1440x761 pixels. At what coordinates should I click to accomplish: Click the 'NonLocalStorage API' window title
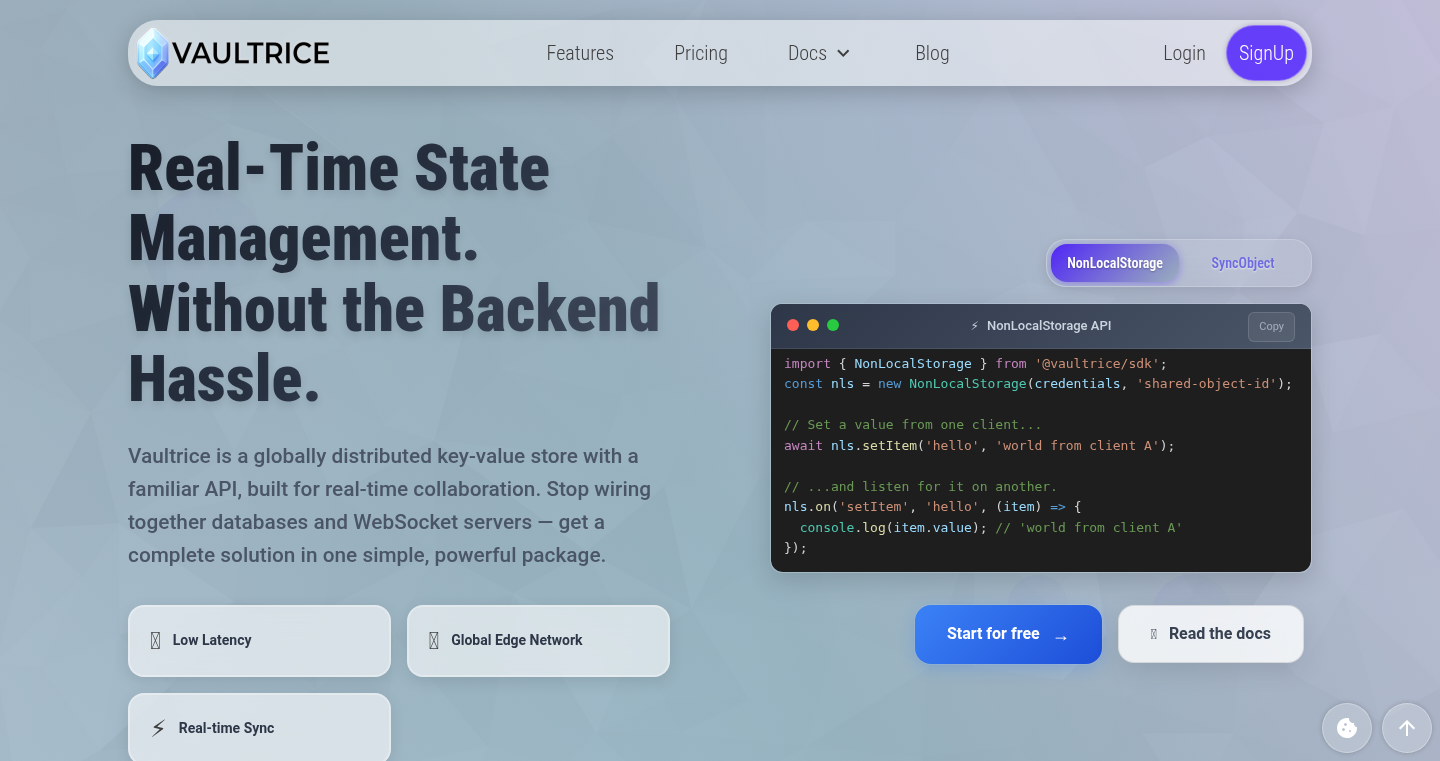coord(1049,326)
